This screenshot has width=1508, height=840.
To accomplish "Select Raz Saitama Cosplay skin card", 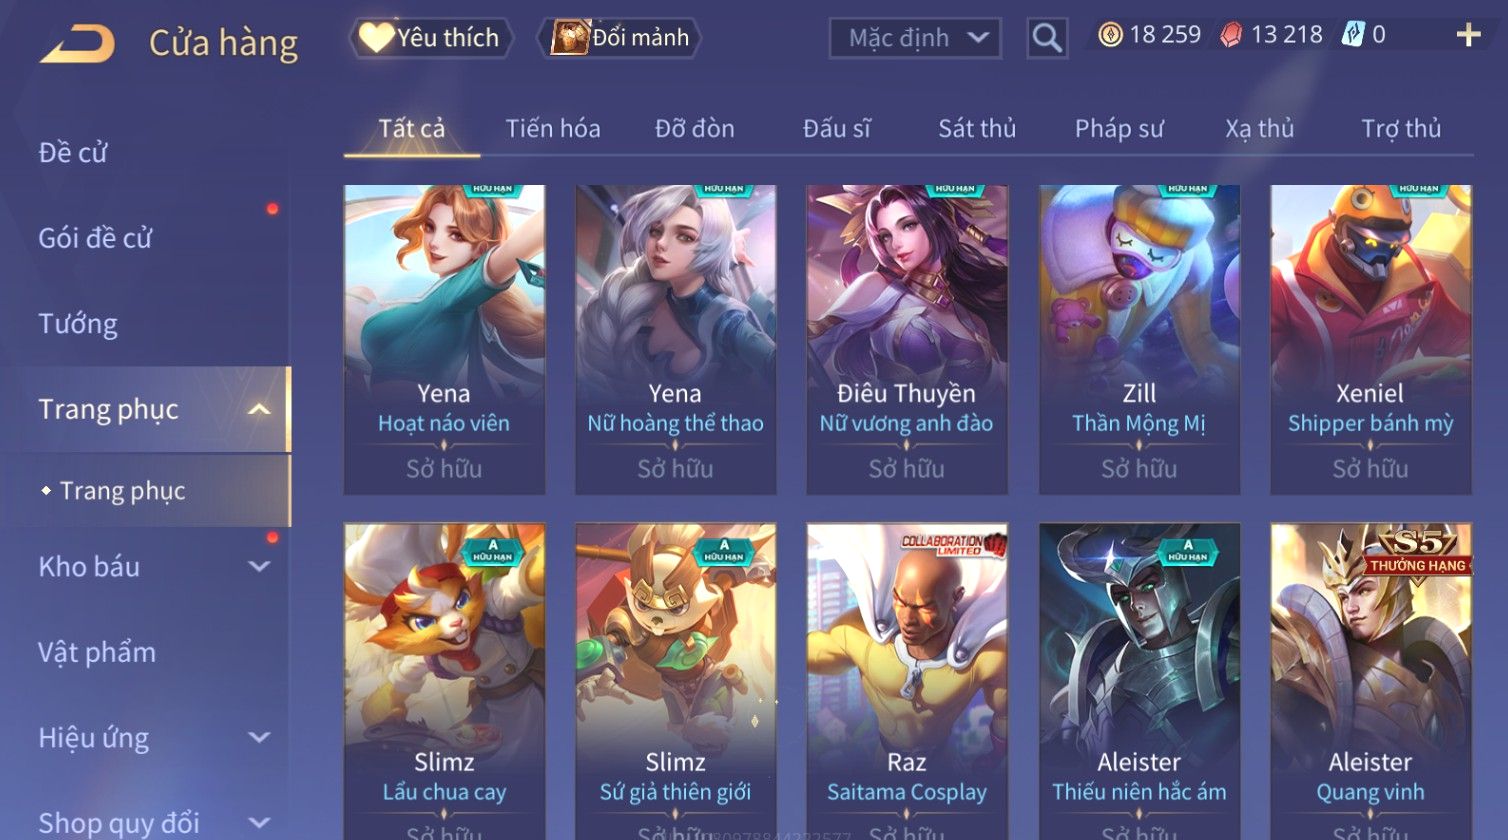I will tap(907, 681).
